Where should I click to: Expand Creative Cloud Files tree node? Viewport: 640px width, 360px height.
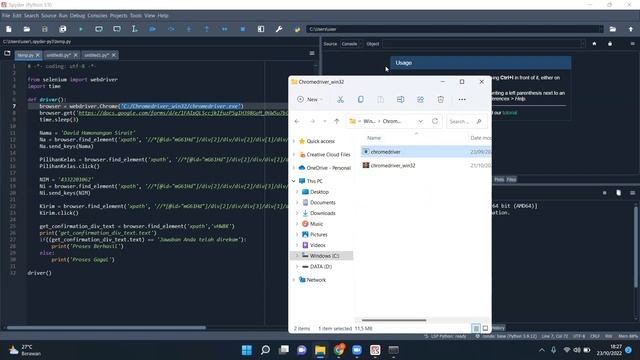(294, 155)
